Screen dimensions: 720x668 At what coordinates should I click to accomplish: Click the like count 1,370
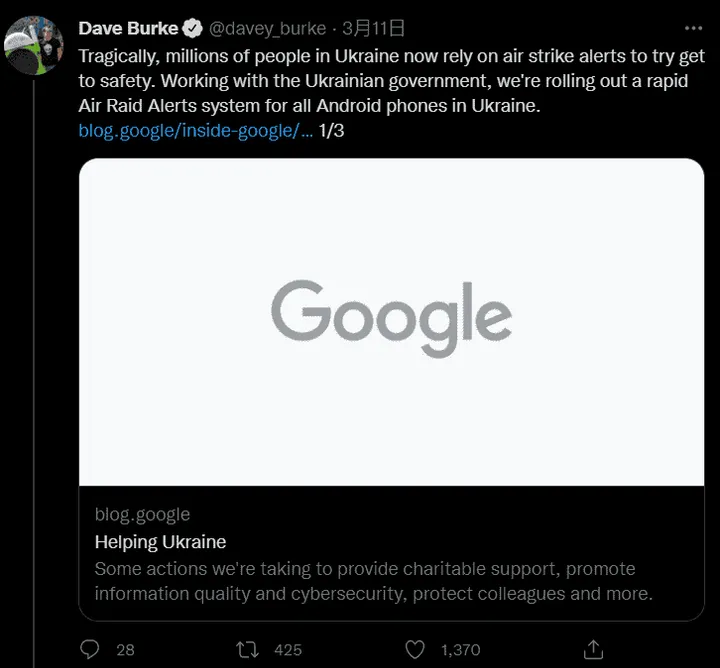click(460, 650)
